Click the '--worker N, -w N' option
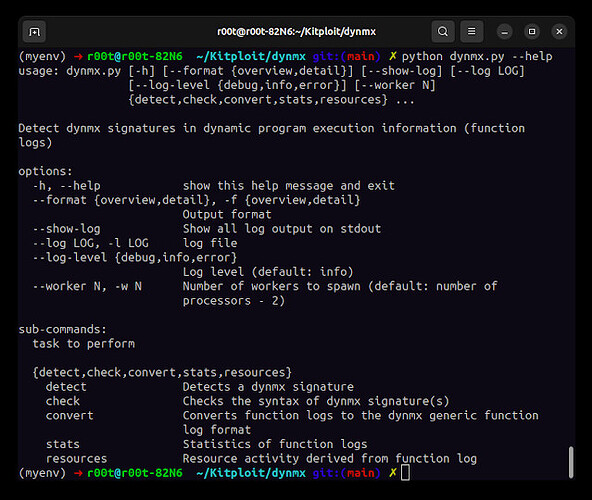The image size is (592, 500). click(x=87, y=286)
